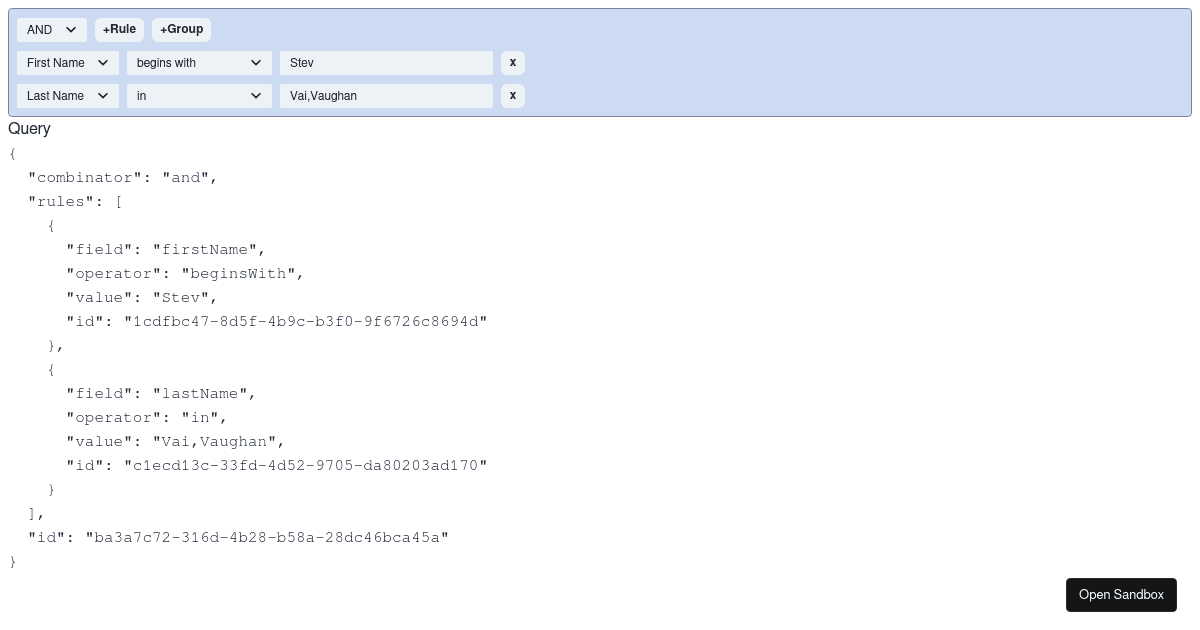
Task: Click the Open Sandbox button
Action: 1121,594
